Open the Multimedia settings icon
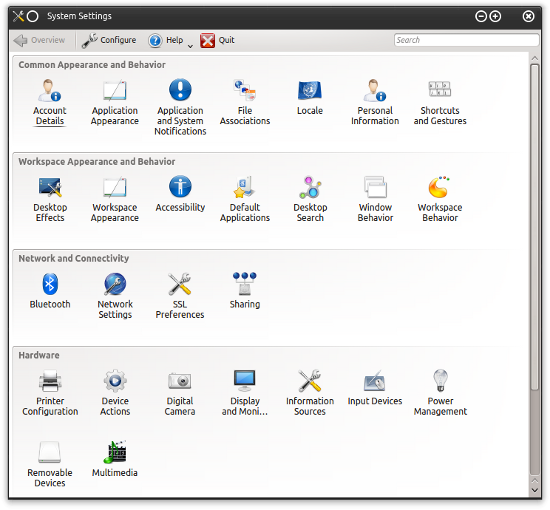 coord(115,459)
